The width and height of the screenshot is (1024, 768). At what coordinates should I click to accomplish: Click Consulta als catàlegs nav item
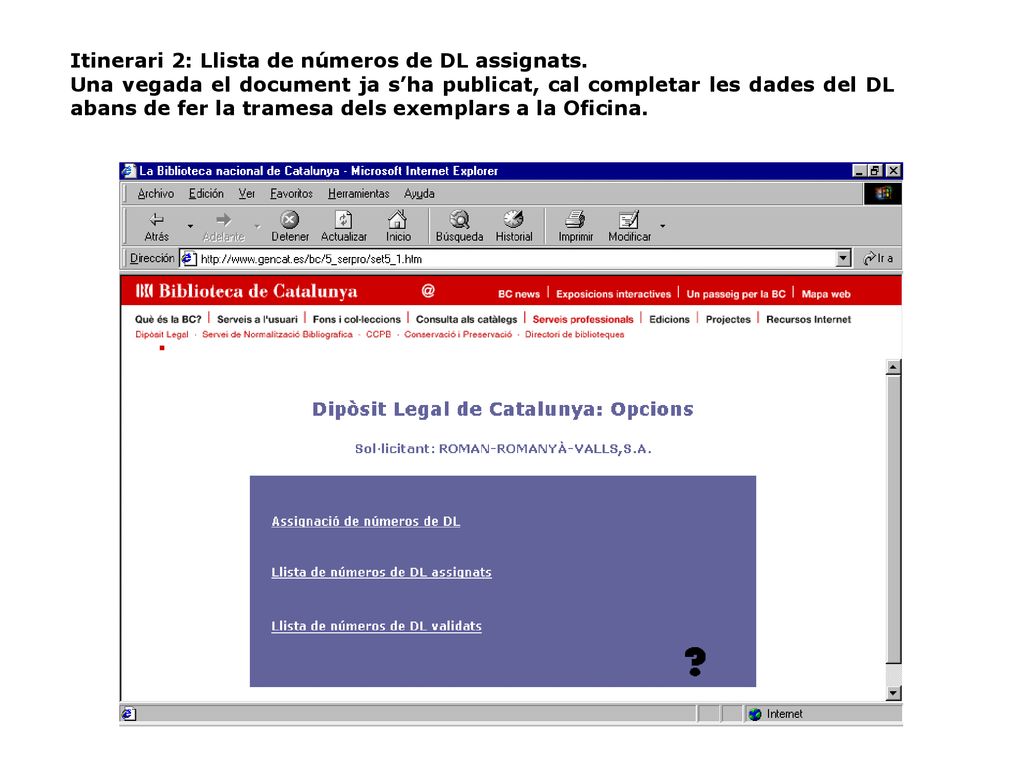(x=466, y=319)
